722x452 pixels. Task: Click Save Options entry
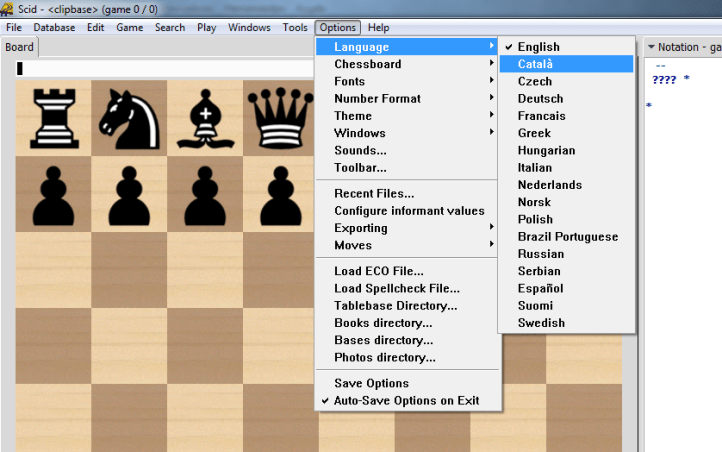click(371, 384)
